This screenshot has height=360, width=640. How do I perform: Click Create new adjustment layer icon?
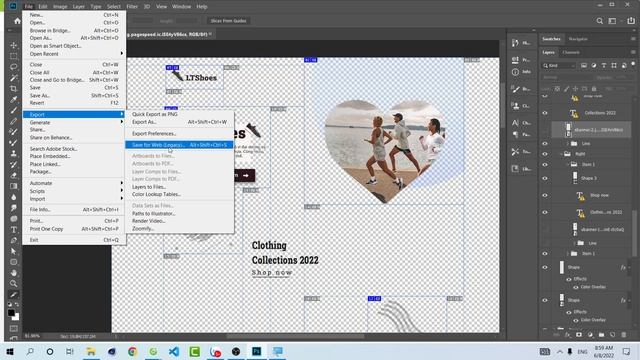(590, 335)
